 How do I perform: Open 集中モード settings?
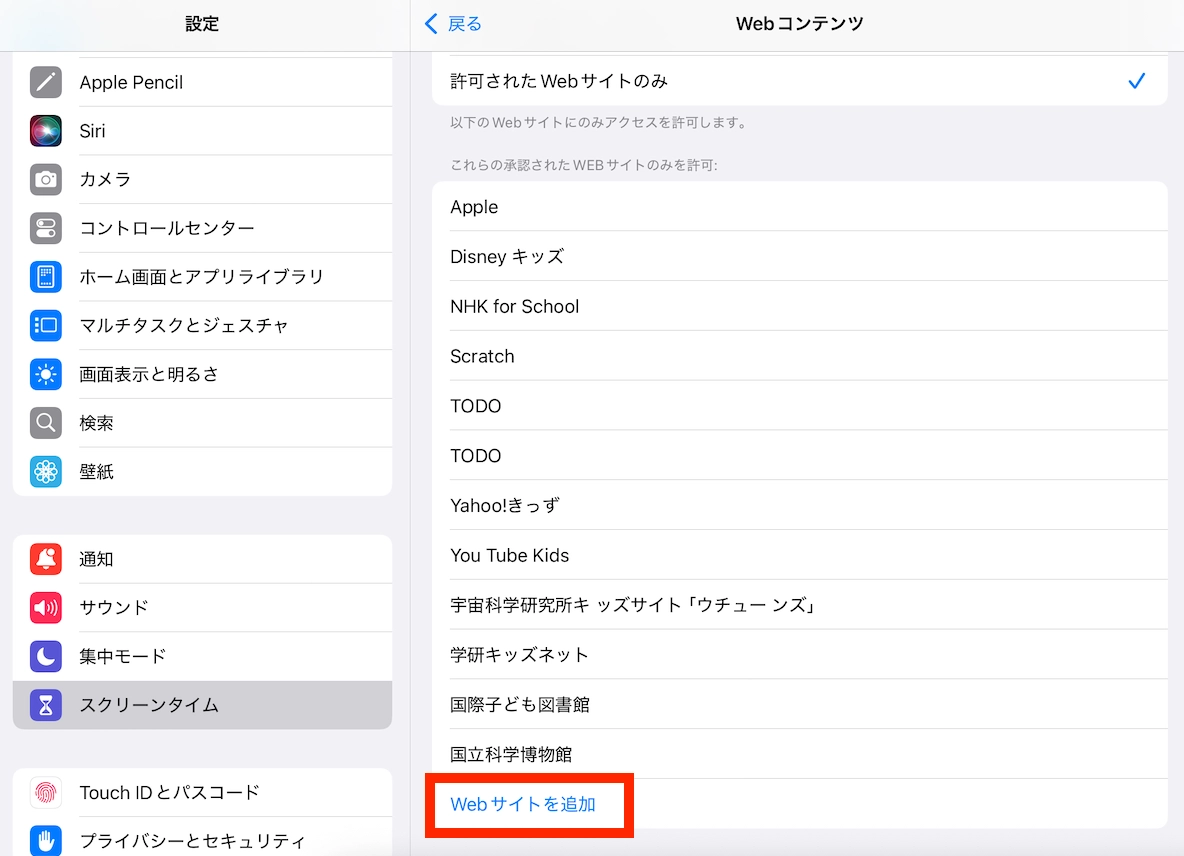coord(202,657)
